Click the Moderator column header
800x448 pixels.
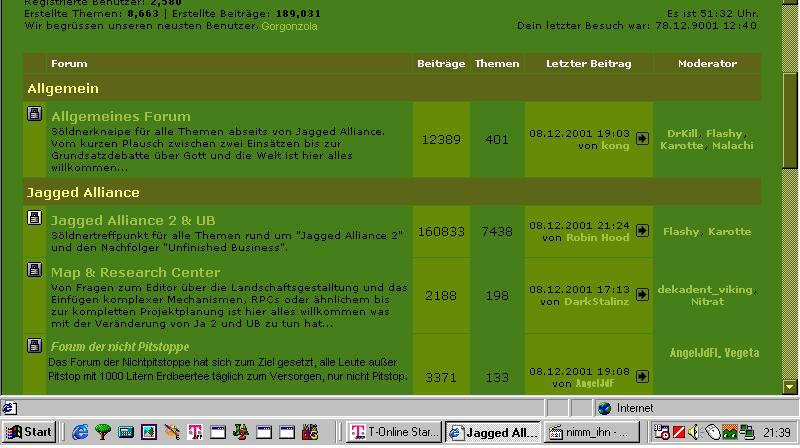[707, 64]
